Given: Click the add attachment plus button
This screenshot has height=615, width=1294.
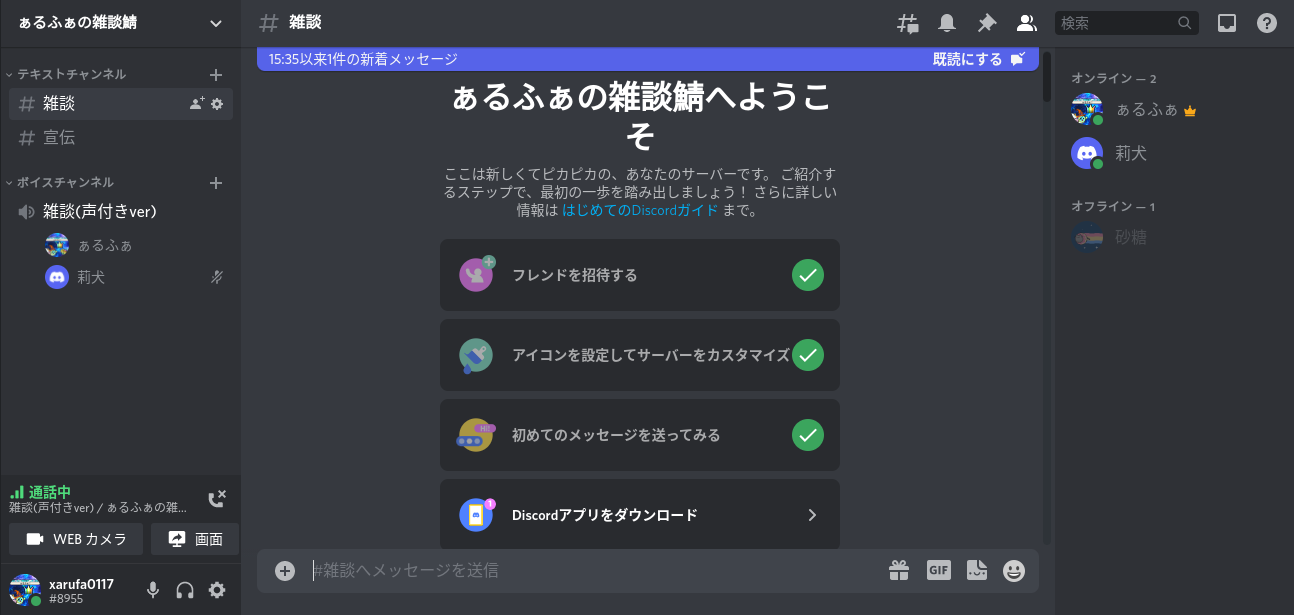Looking at the screenshot, I should pyautogui.click(x=285, y=571).
